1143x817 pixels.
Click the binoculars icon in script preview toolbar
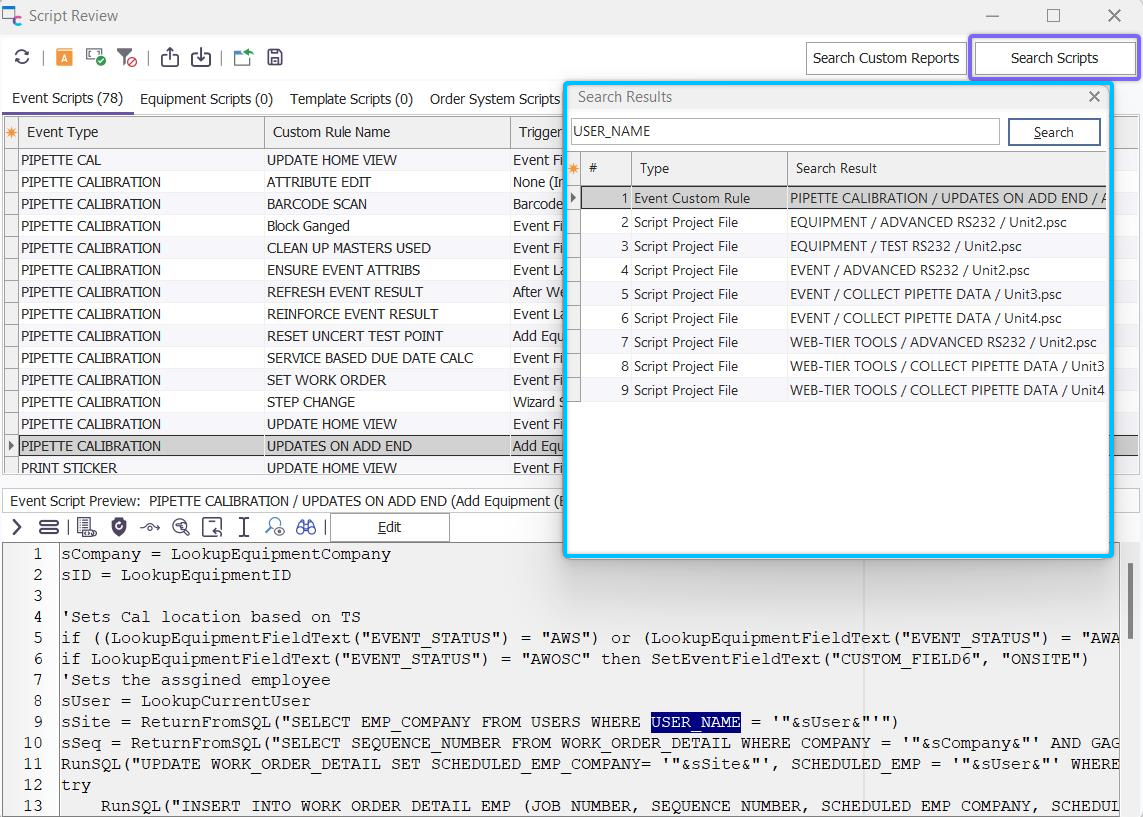pos(306,527)
